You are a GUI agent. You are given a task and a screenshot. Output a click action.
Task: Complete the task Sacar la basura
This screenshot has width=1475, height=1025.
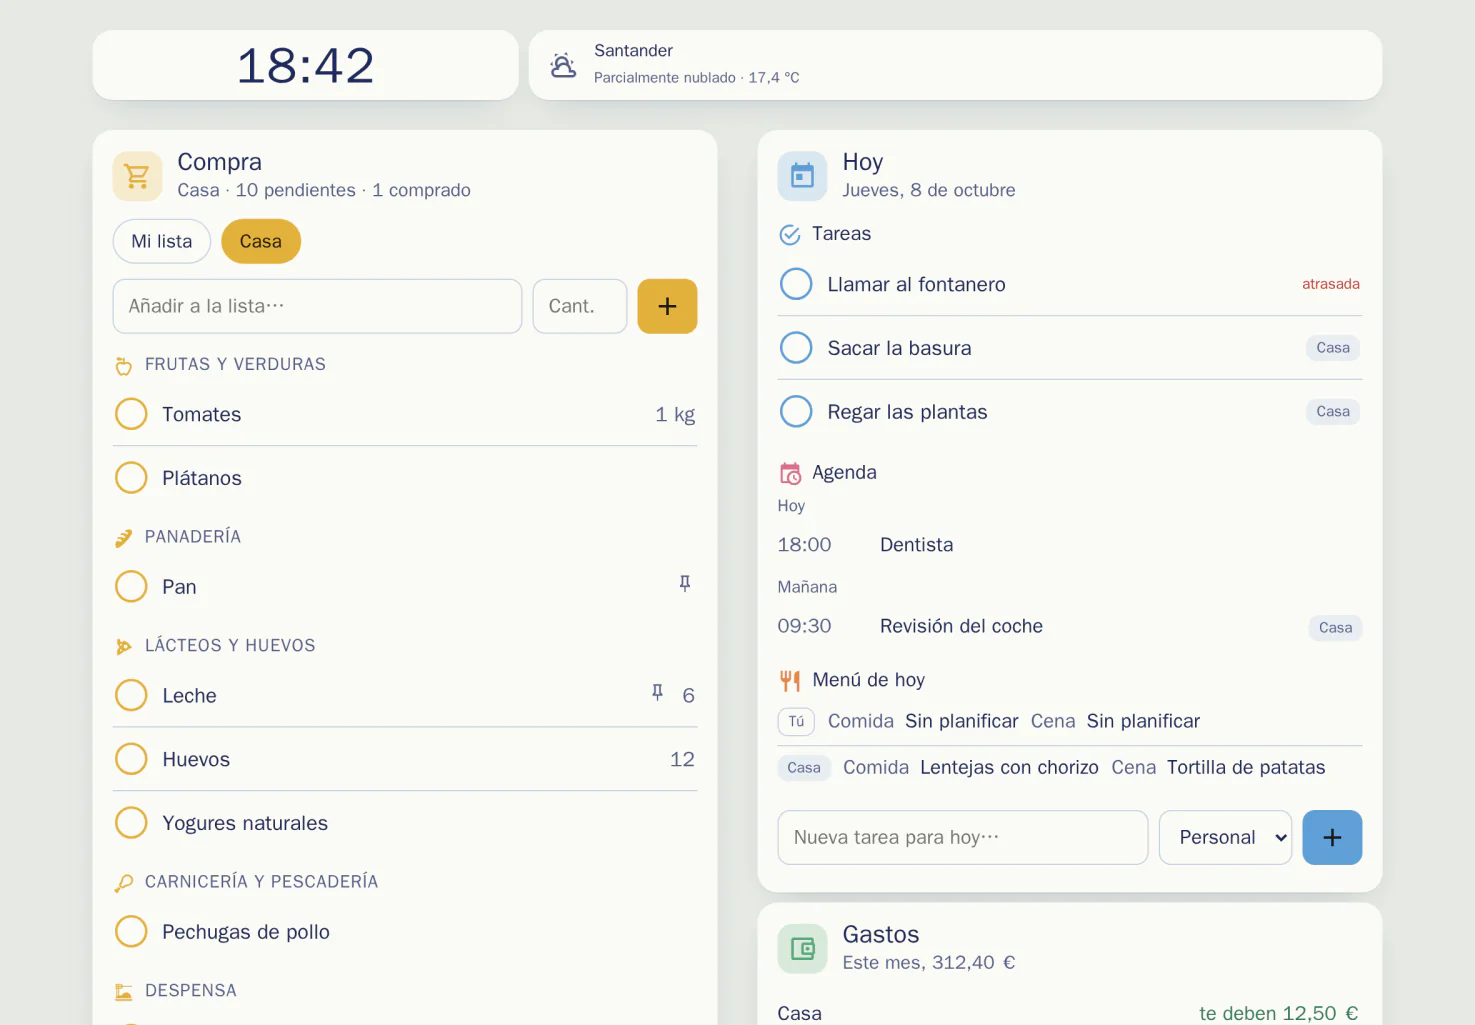[796, 348]
